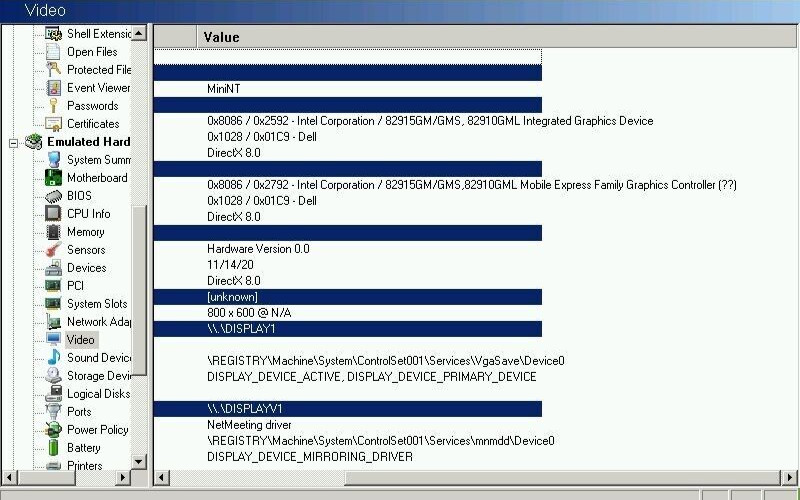Click the PCI card icon
Image resolution: width=800 pixels, height=500 pixels.
53,286
